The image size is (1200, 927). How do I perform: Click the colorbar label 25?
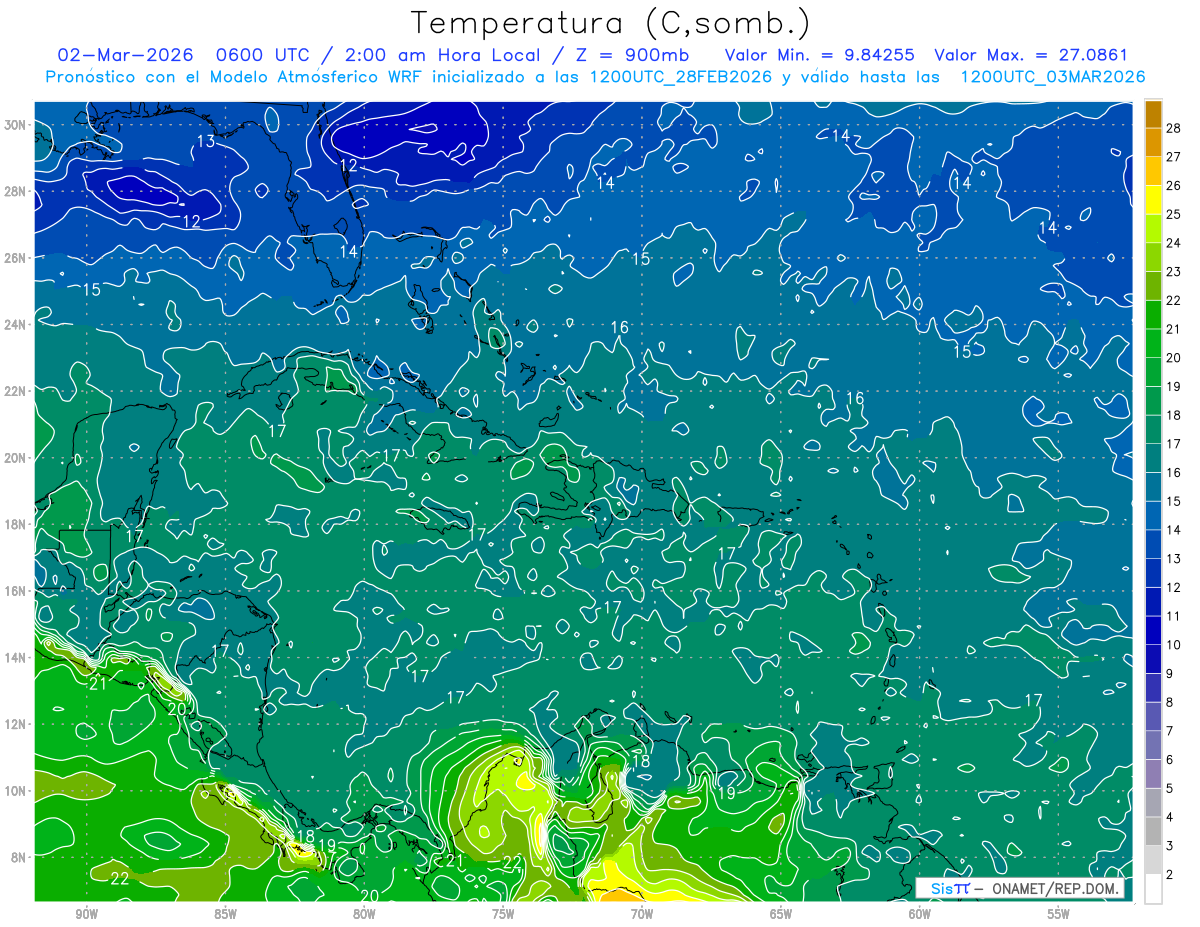coord(1174,214)
